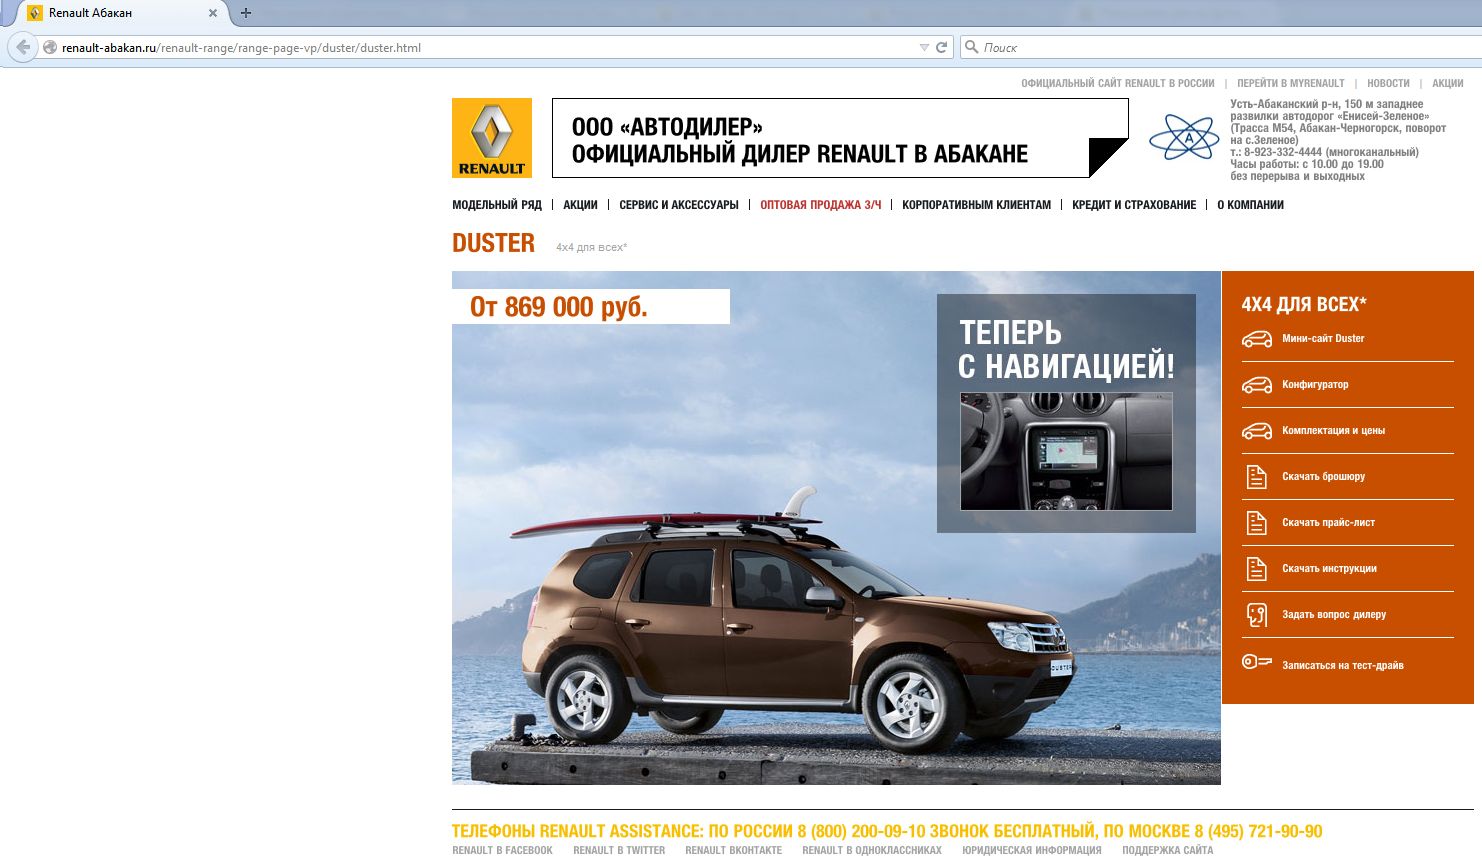Click the Скачать инструкции link
Screen dimensions: 1482x862
coord(1329,569)
